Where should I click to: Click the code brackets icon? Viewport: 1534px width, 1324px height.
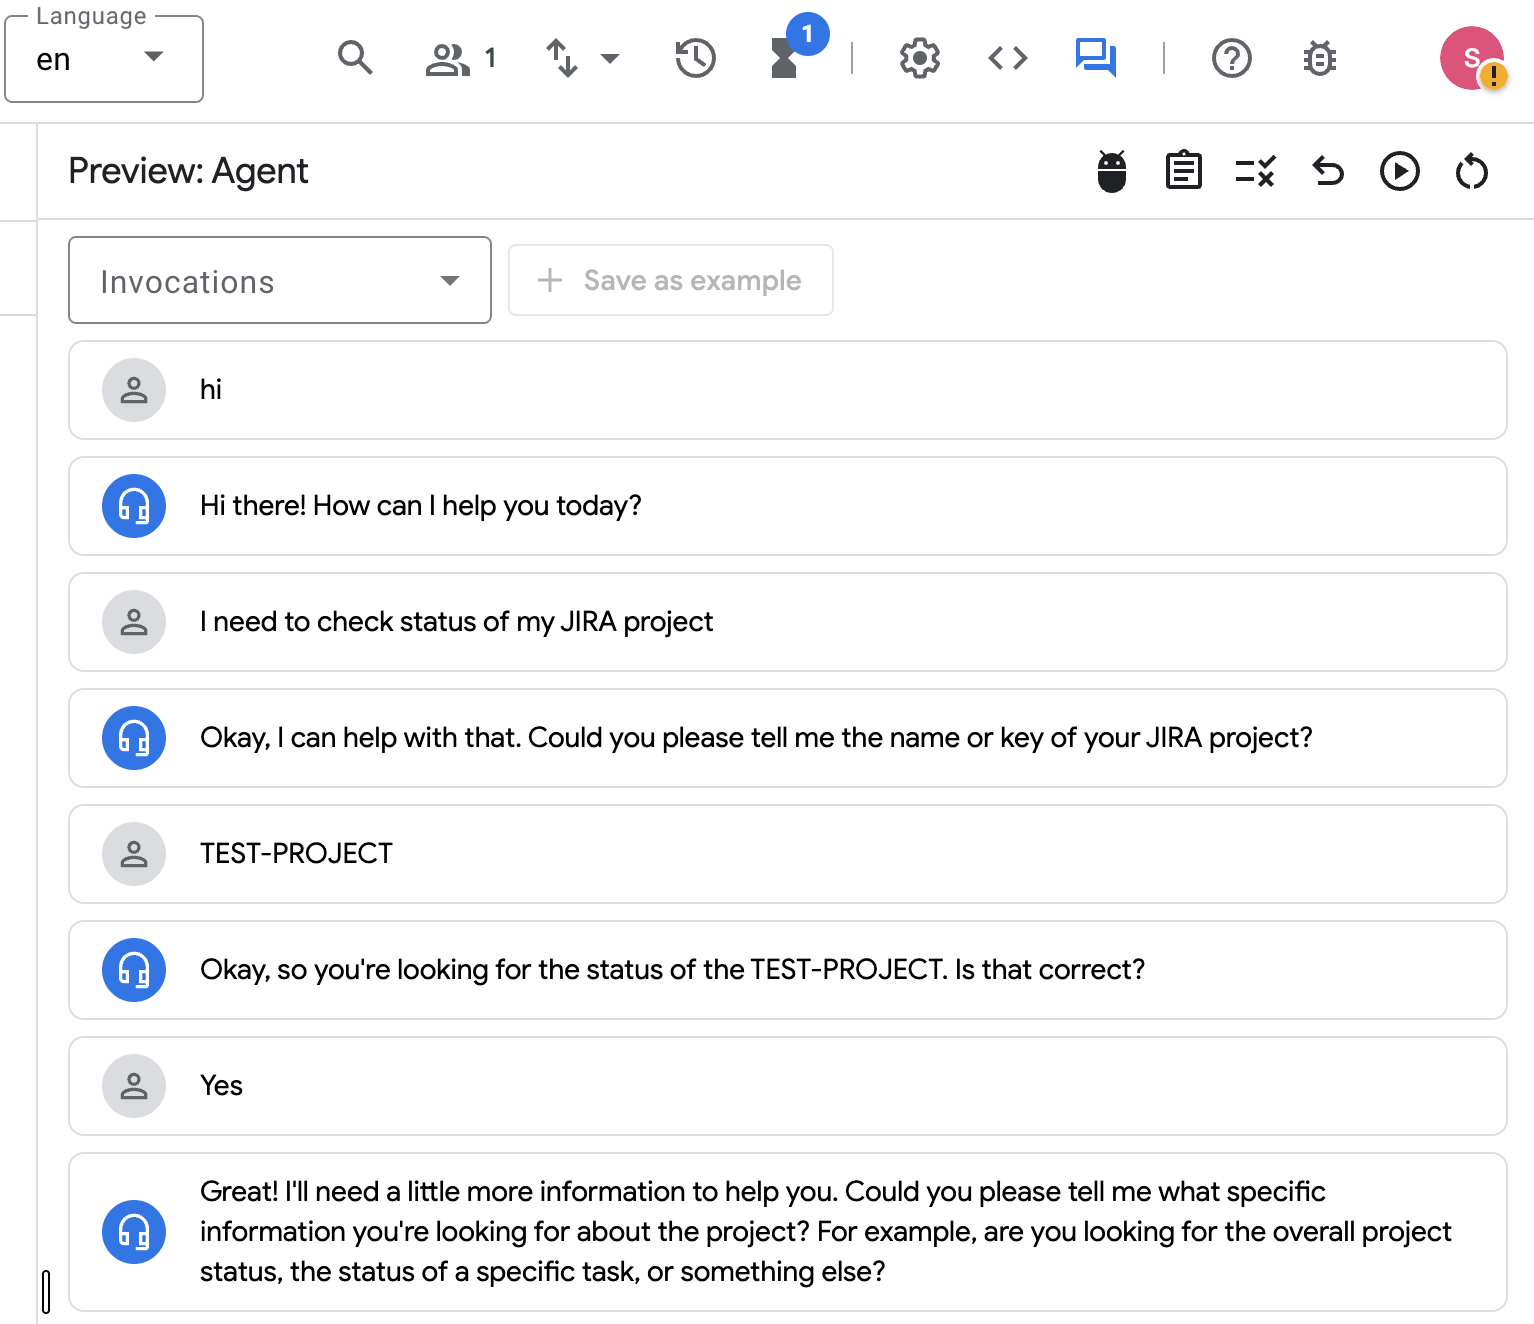click(x=1007, y=59)
